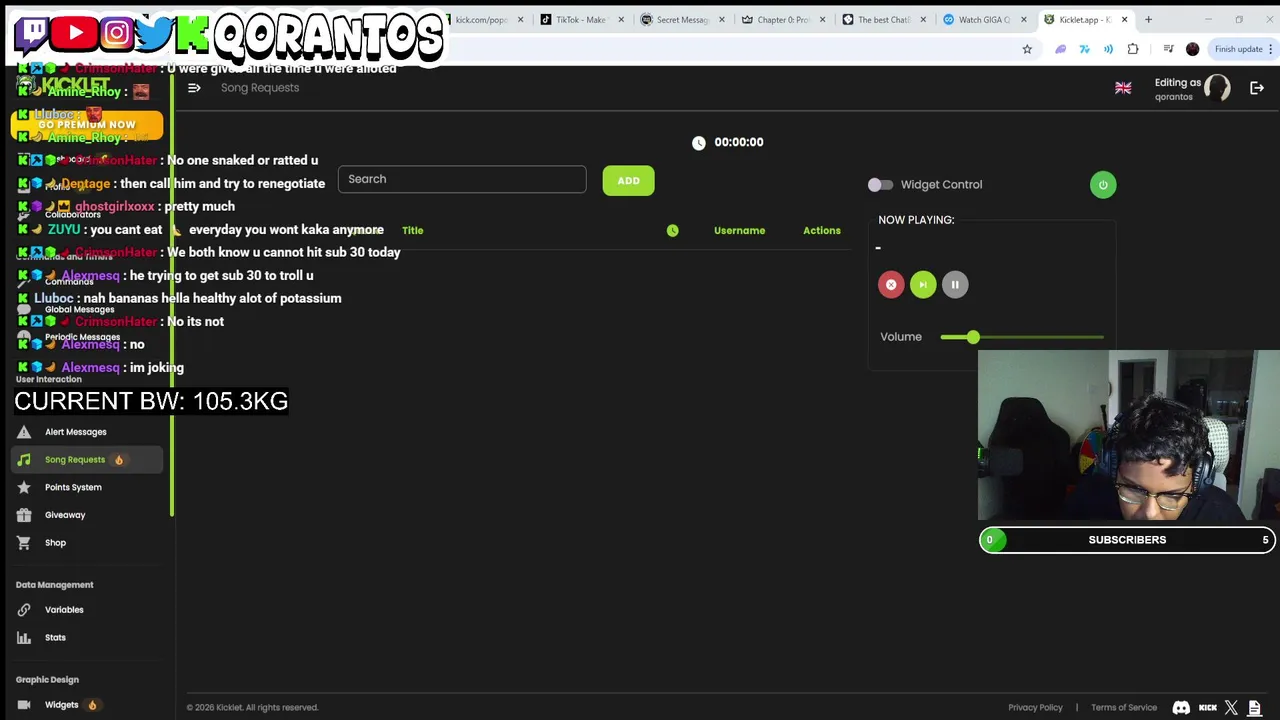Viewport: 1280px width, 720px height.
Task: Change language with the UK flag icon
Action: [x=1123, y=88]
